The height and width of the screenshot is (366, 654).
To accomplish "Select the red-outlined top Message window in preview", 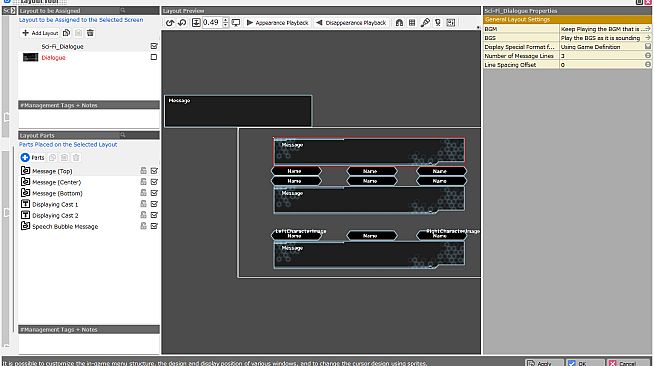I will point(369,151).
